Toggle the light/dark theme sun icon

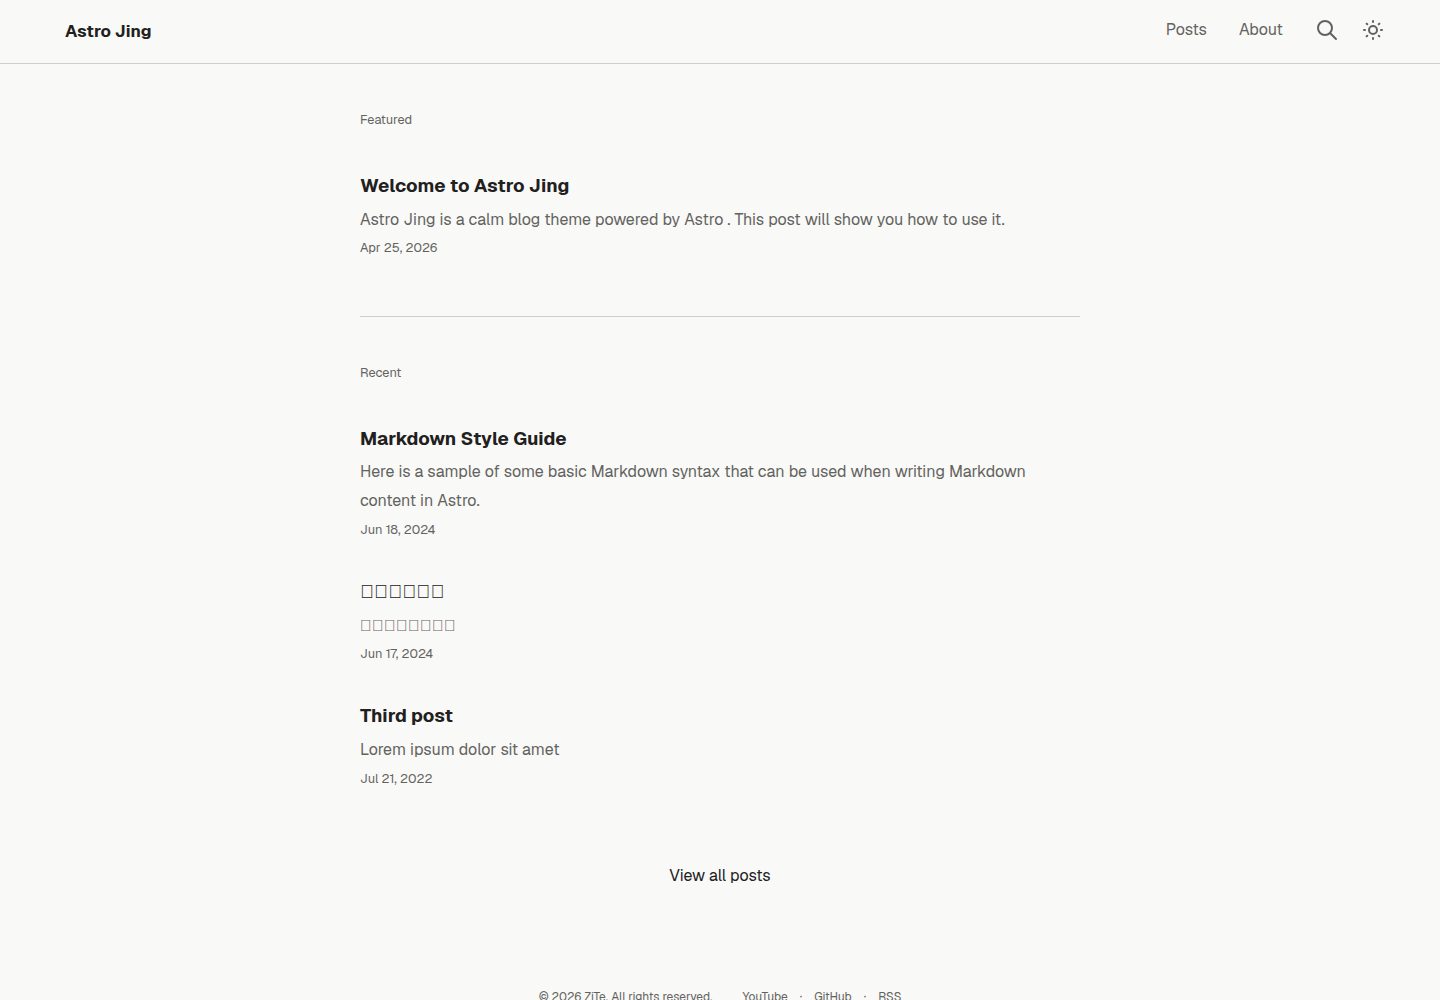tap(1373, 30)
